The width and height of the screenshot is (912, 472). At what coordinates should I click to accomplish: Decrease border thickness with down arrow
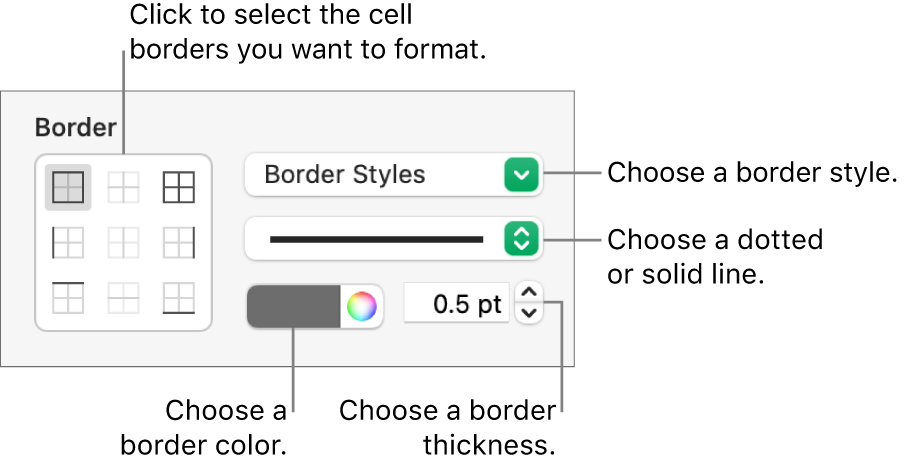click(x=530, y=314)
